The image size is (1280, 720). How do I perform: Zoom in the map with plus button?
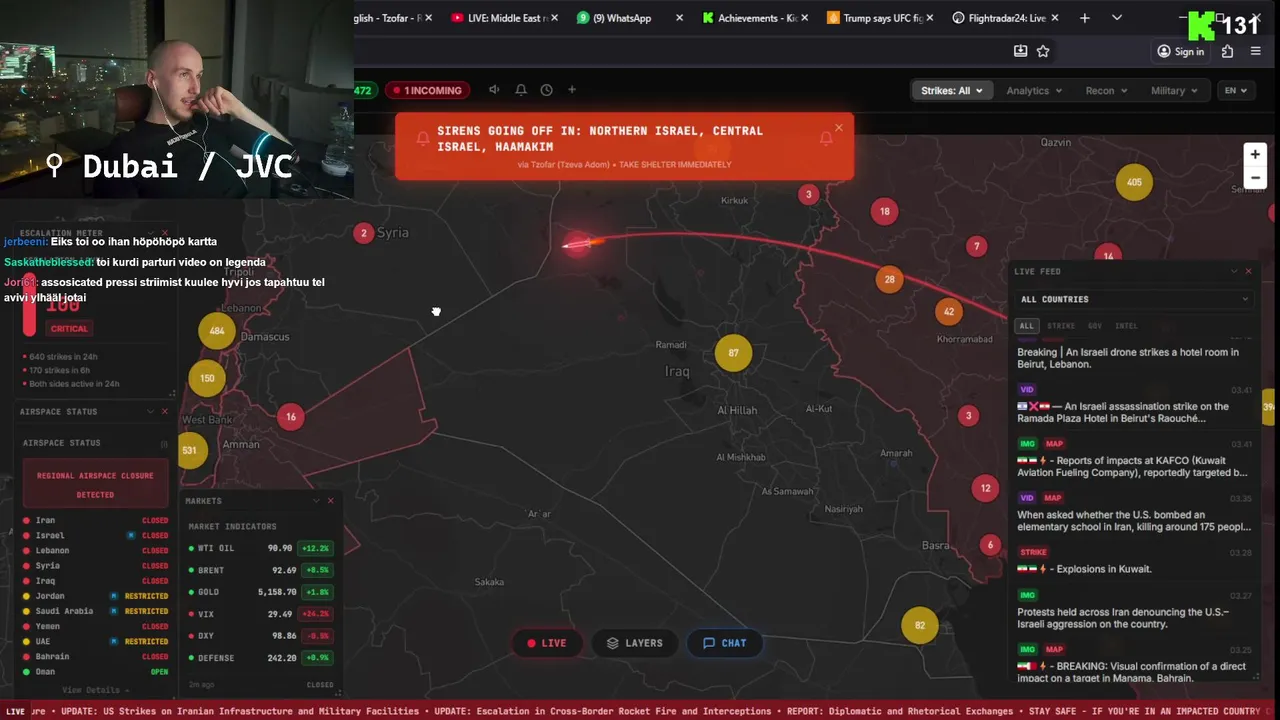[x=1255, y=154]
